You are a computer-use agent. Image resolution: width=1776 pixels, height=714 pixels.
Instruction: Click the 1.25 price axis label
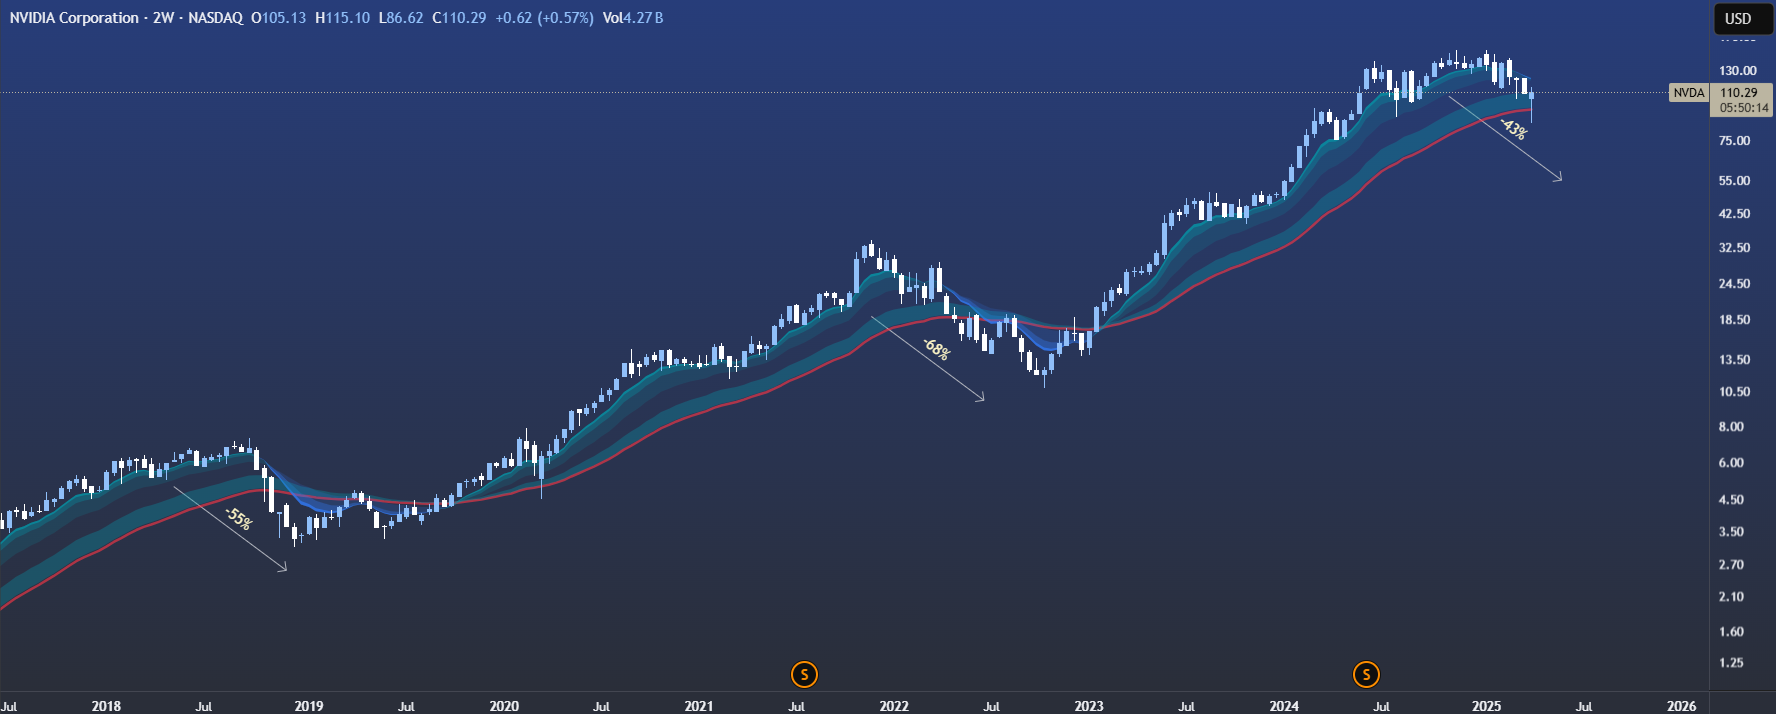tap(1731, 663)
